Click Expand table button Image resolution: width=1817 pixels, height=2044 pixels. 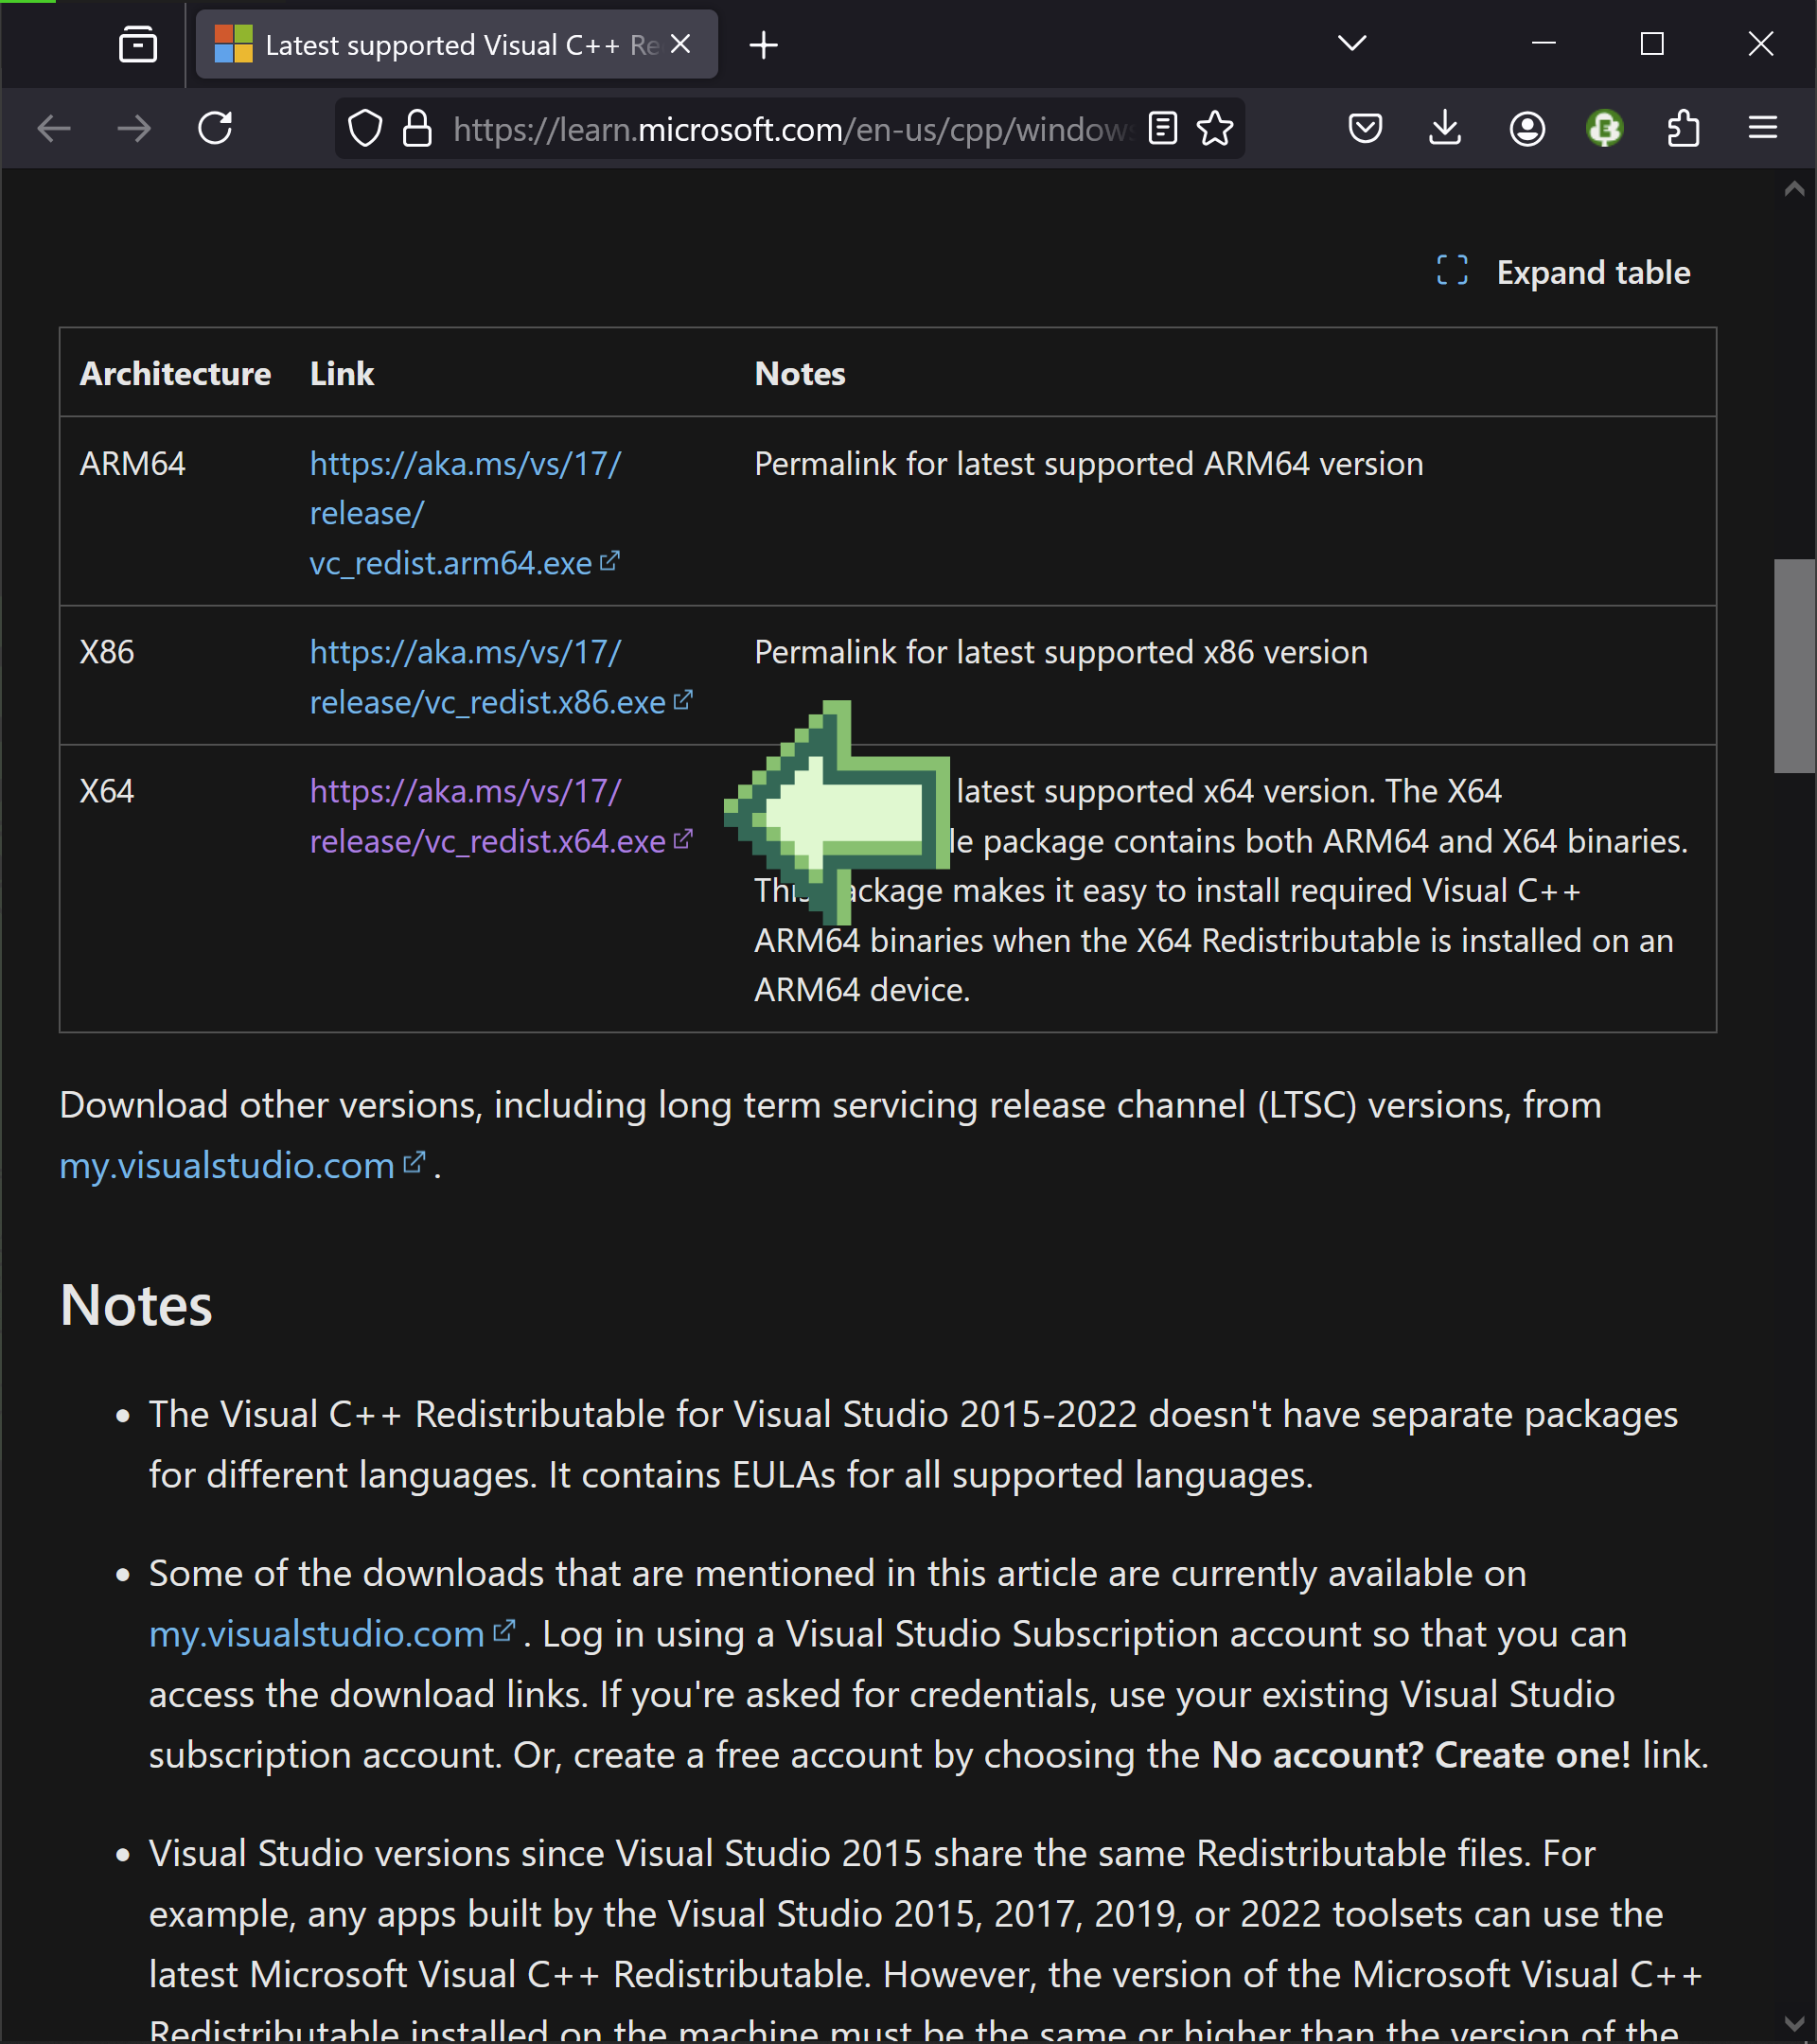[x=1563, y=272]
